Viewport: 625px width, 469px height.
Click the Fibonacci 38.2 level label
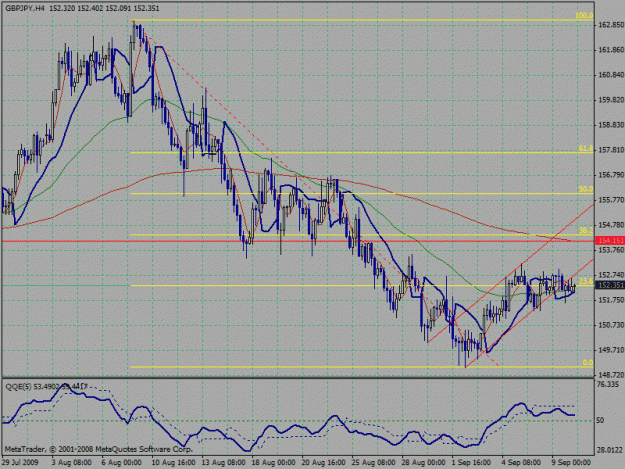[x=586, y=230]
